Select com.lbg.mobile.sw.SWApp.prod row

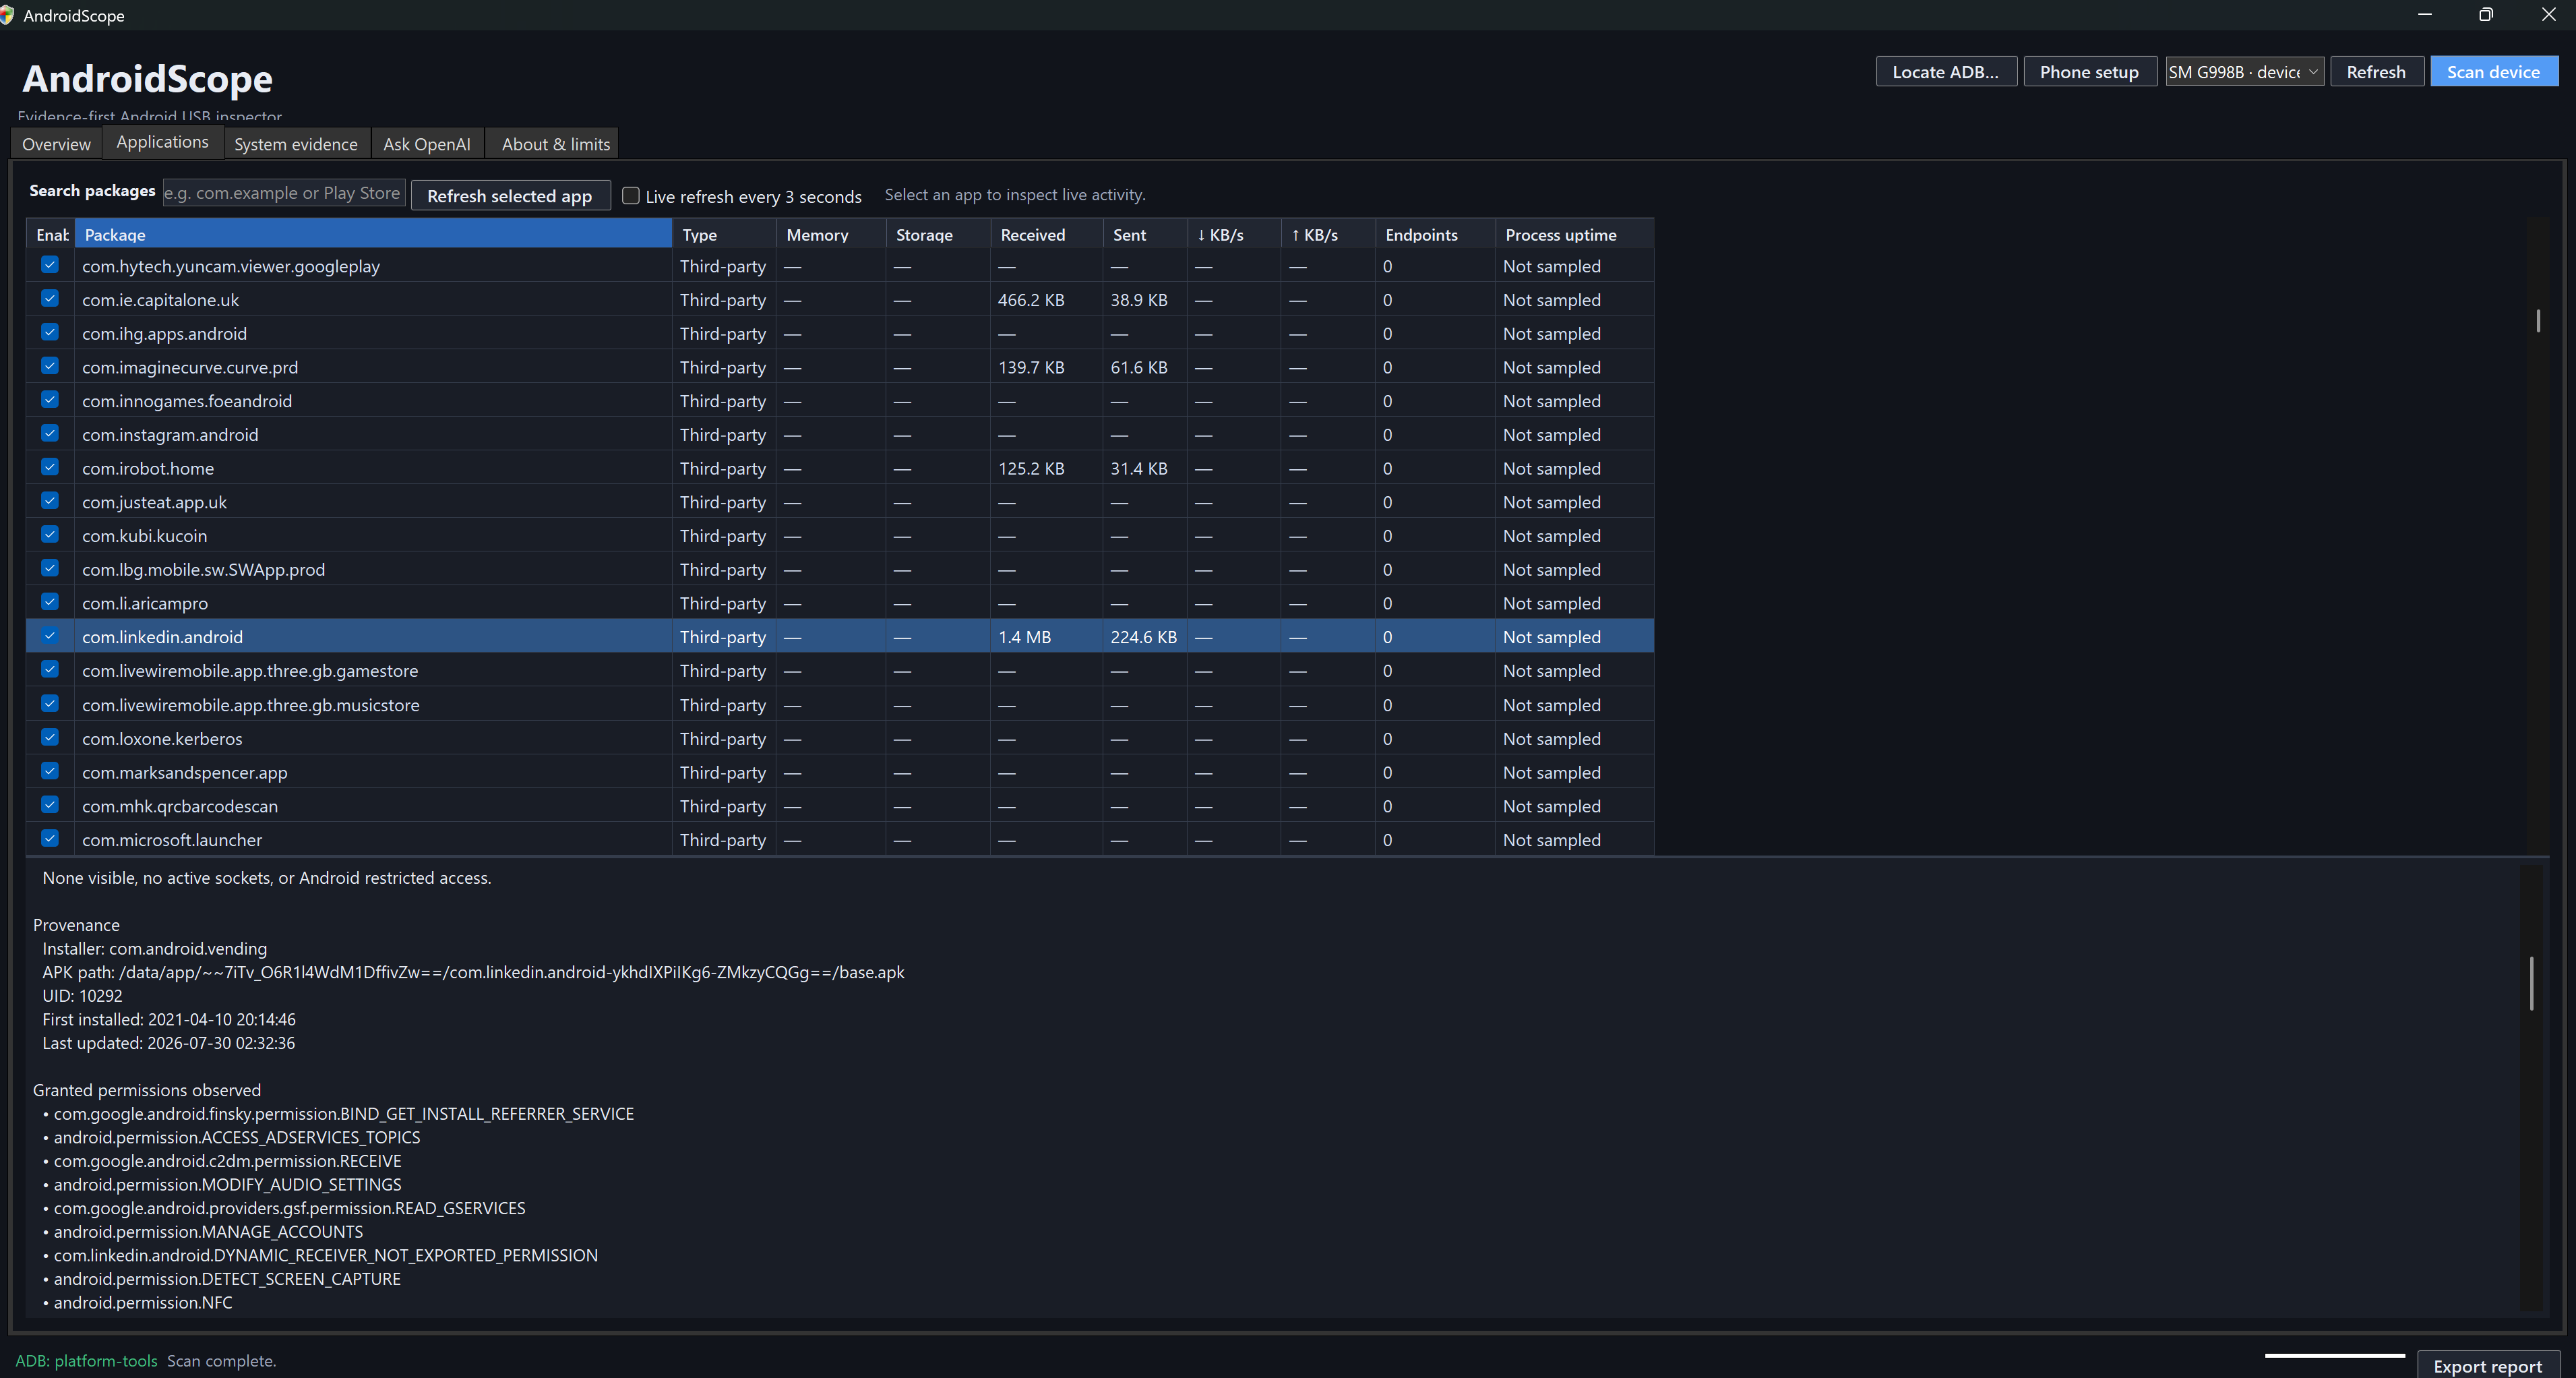click(x=840, y=569)
